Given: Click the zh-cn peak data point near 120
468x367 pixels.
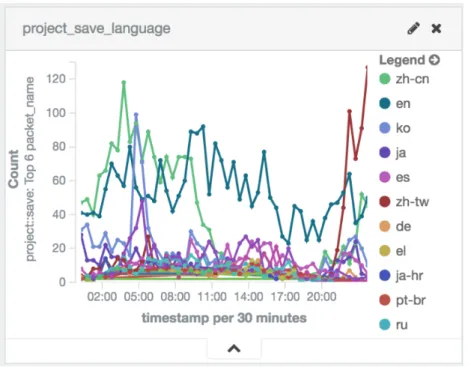Looking at the screenshot, I should click(124, 82).
